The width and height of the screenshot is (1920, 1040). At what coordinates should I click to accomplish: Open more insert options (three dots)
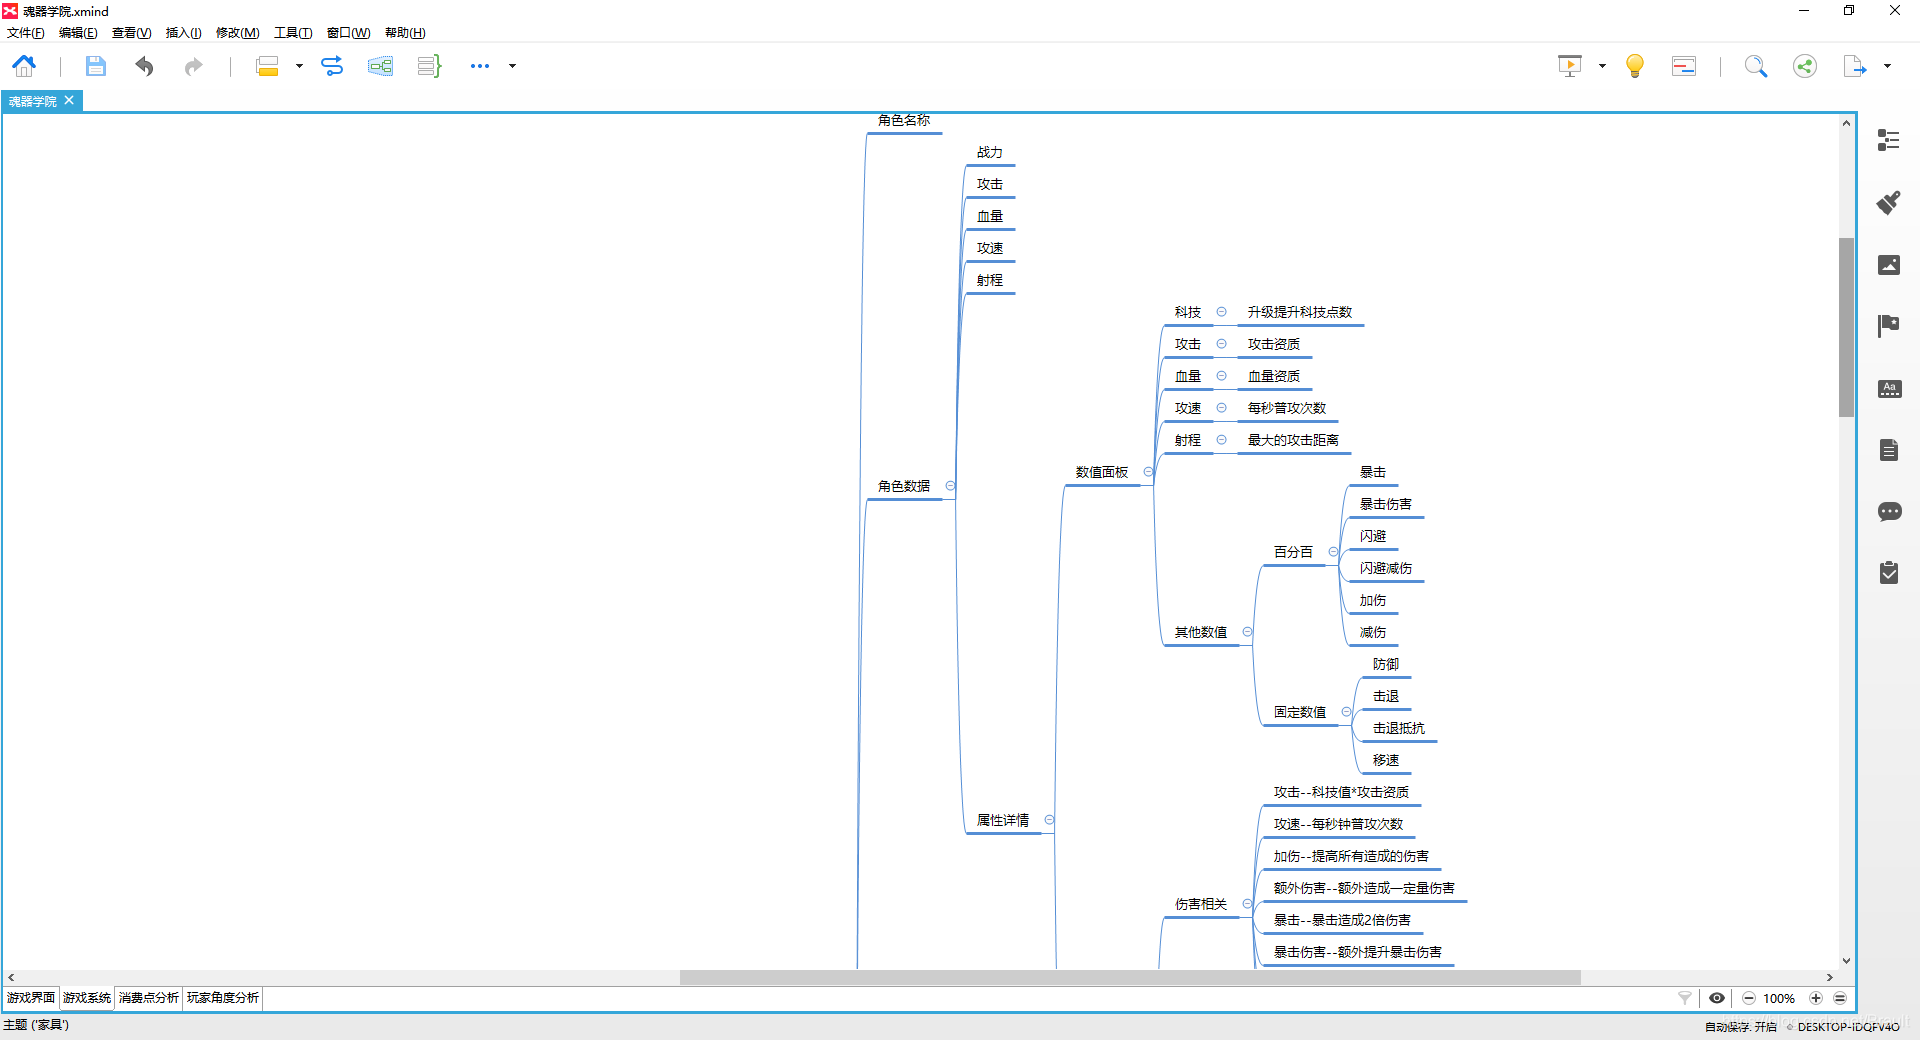pyautogui.click(x=480, y=66)
